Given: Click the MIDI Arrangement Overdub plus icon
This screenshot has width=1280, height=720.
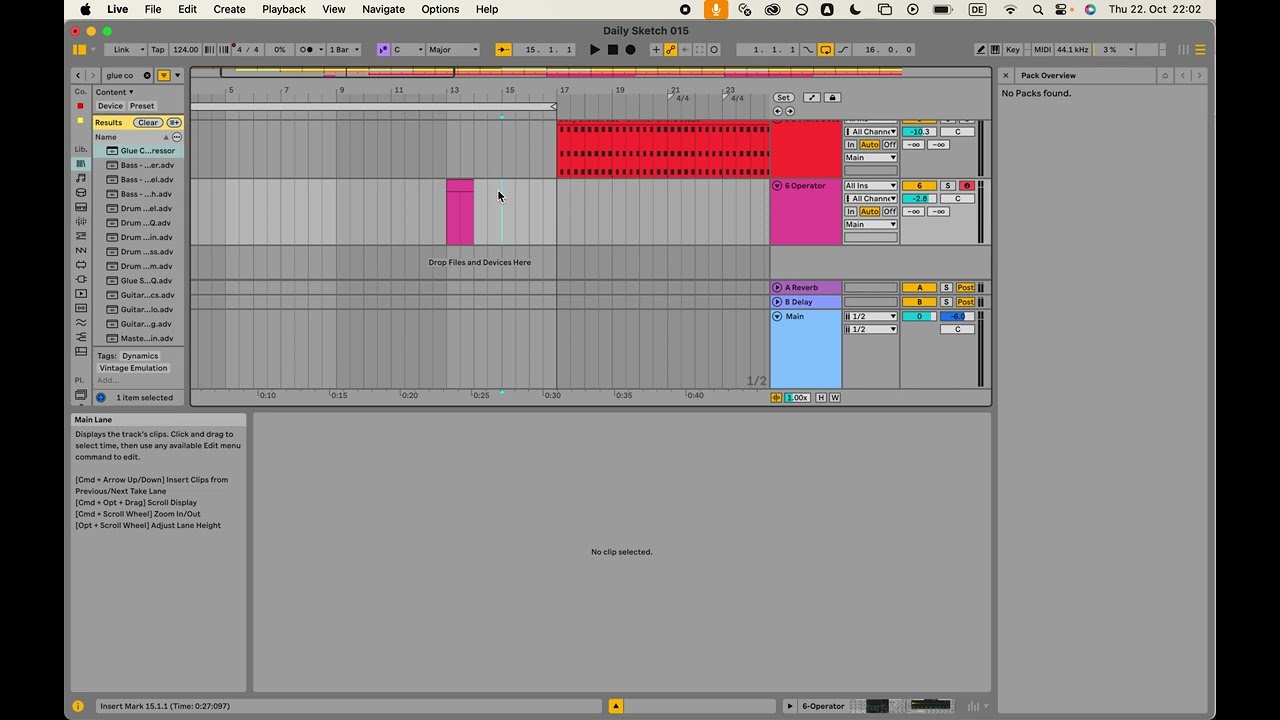Looking at the screenshot, I should click(x=656, y=49).
